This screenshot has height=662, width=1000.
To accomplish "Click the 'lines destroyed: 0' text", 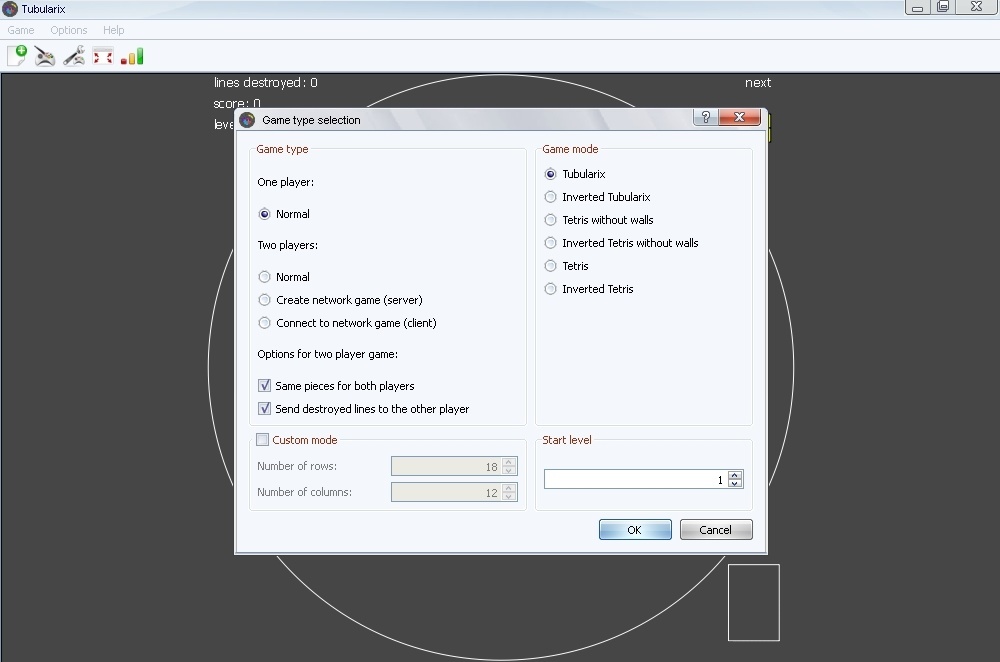I will point(265,82).
